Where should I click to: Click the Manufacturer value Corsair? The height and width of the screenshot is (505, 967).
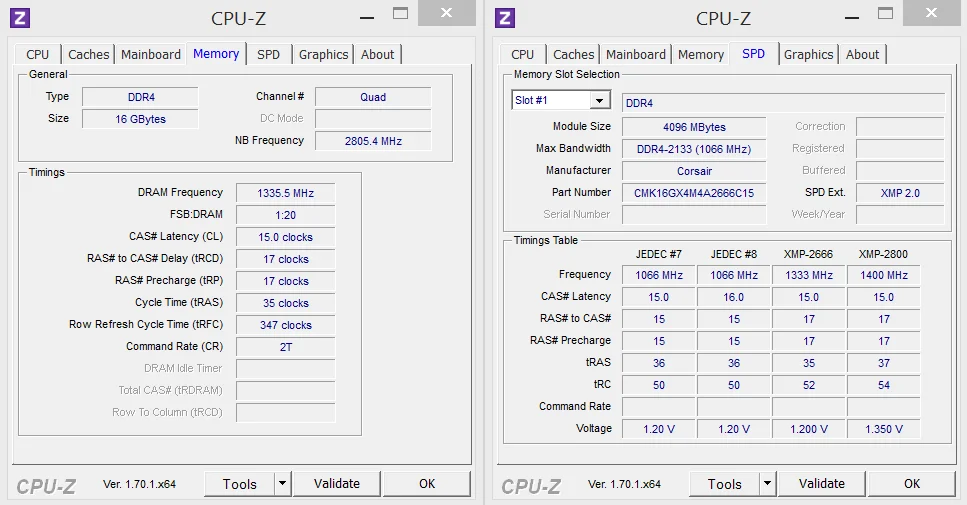(x=694, y=171)
